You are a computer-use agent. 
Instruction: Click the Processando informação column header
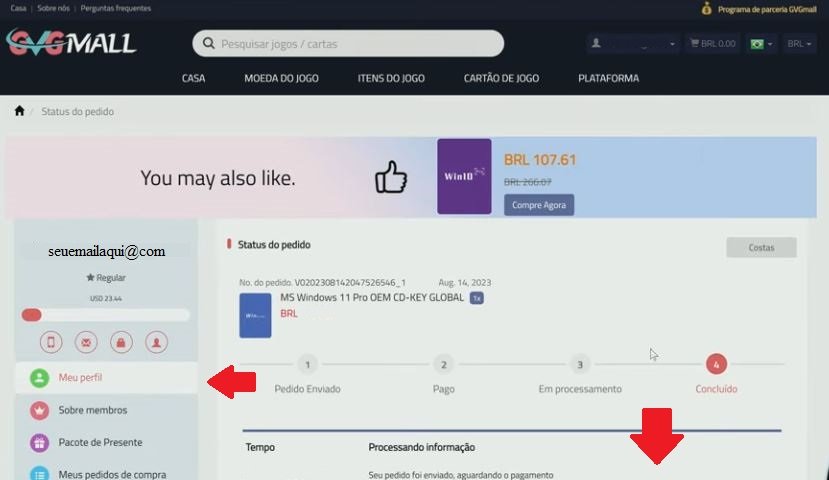pos(421,447)
